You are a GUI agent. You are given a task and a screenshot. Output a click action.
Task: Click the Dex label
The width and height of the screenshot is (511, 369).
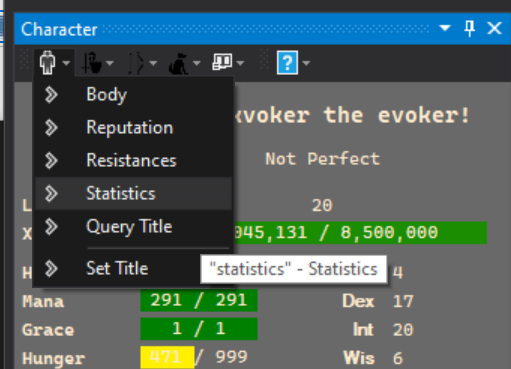(358, 301)
